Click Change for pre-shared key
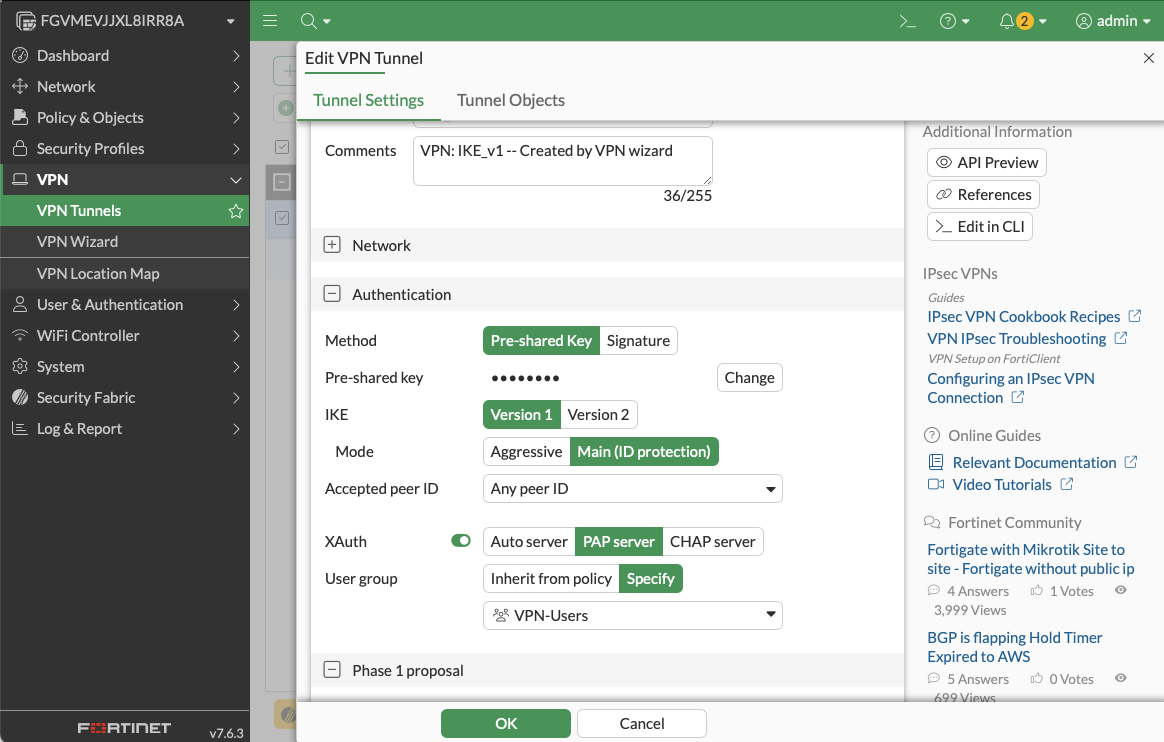The image size is (1164, 742). point(750,378)
